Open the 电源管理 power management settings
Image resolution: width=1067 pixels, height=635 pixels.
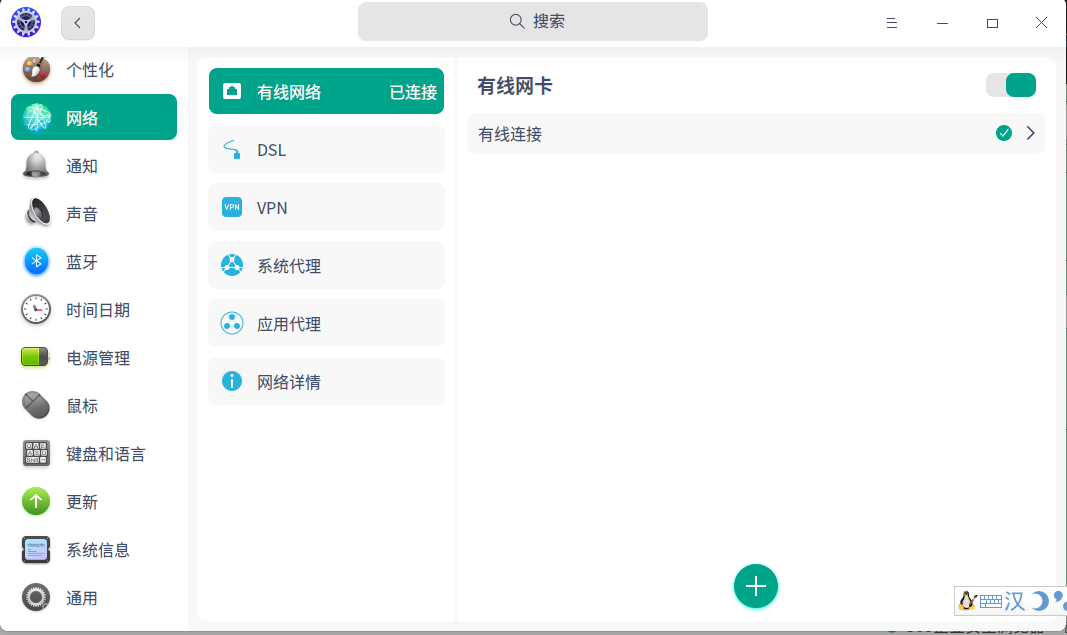coord(94,357)
